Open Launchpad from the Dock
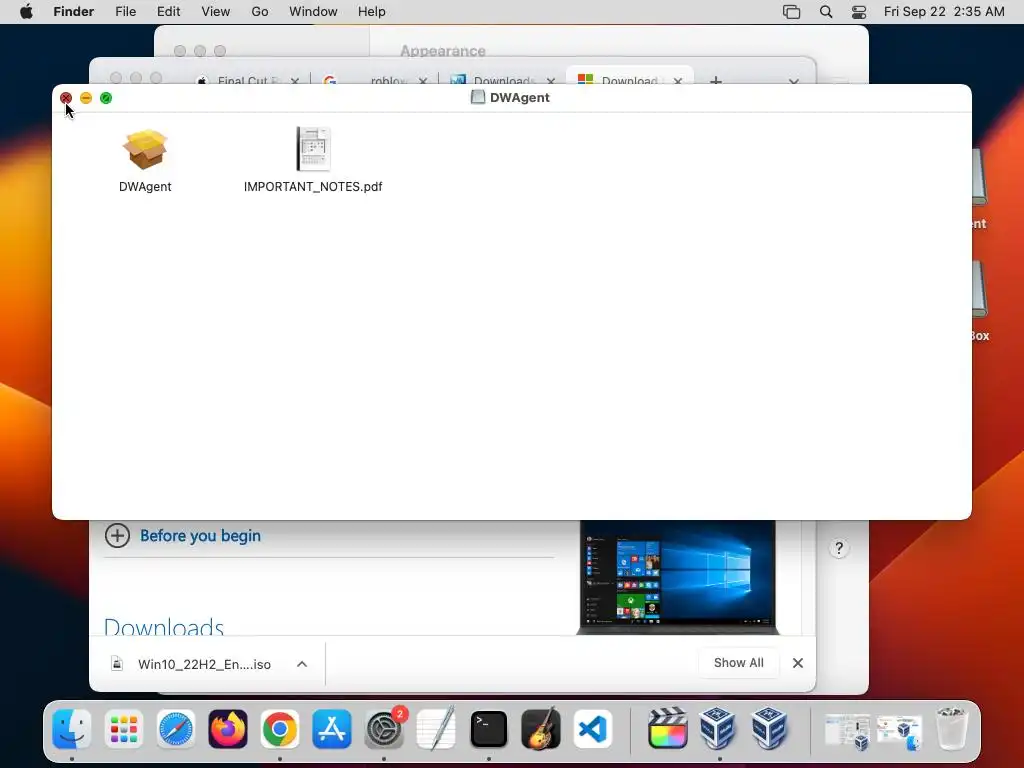The width and height of the screenshot is (1024, 768). (123, 729)
